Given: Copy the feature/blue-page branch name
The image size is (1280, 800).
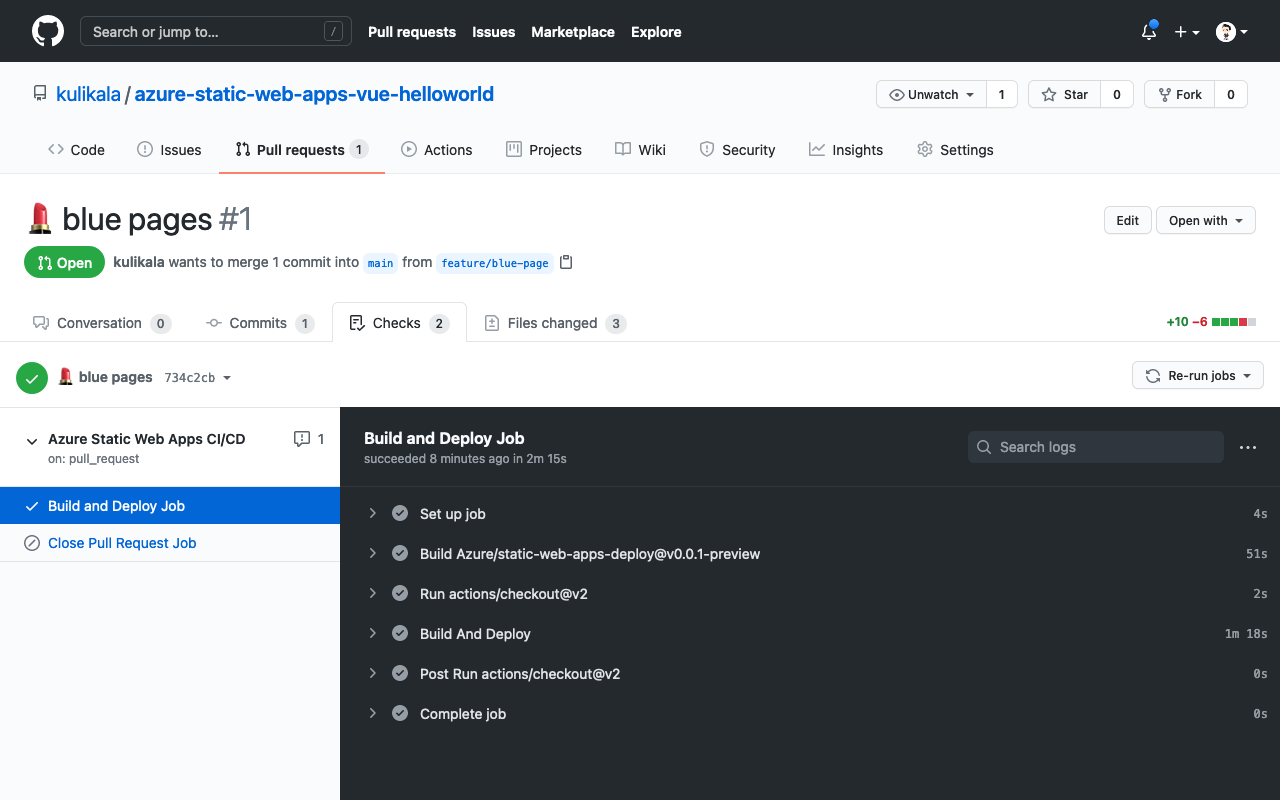Looking at the screenshot, I should [x=566, y=262].
